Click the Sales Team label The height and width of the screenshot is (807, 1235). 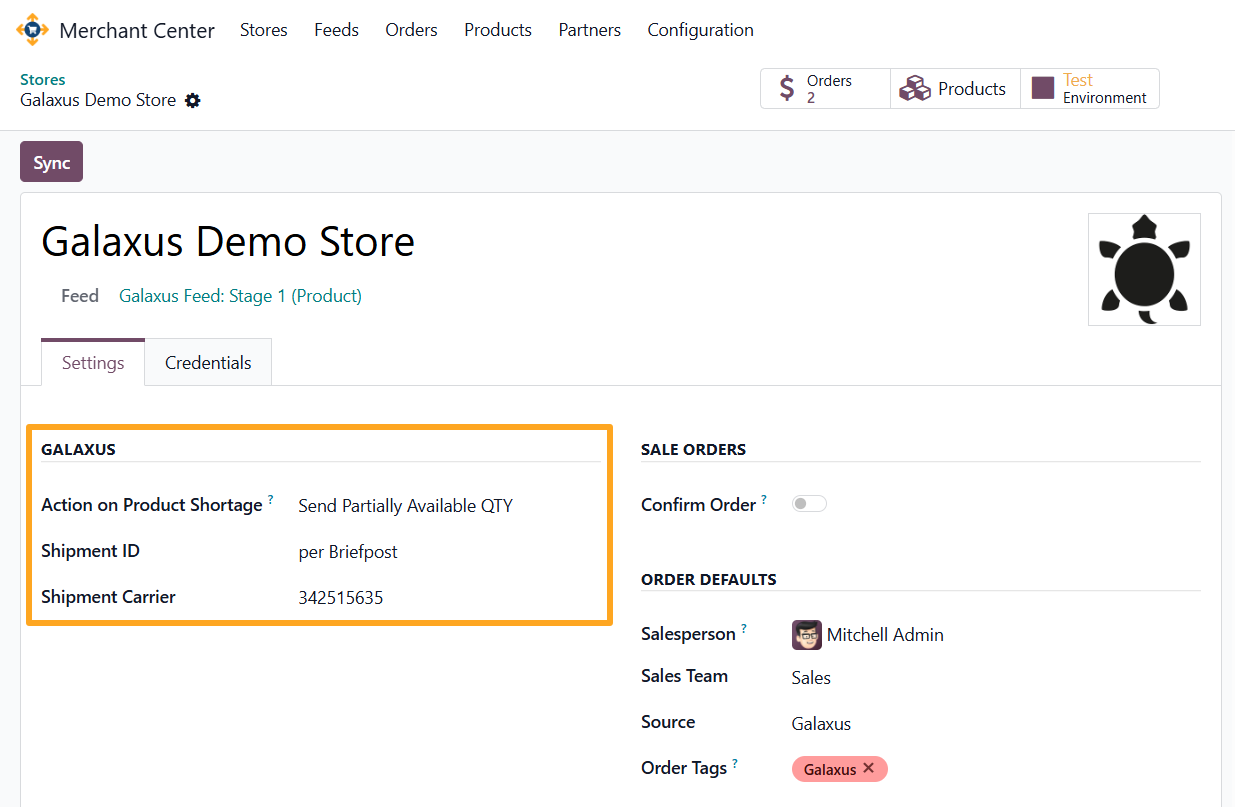(684, 676)
